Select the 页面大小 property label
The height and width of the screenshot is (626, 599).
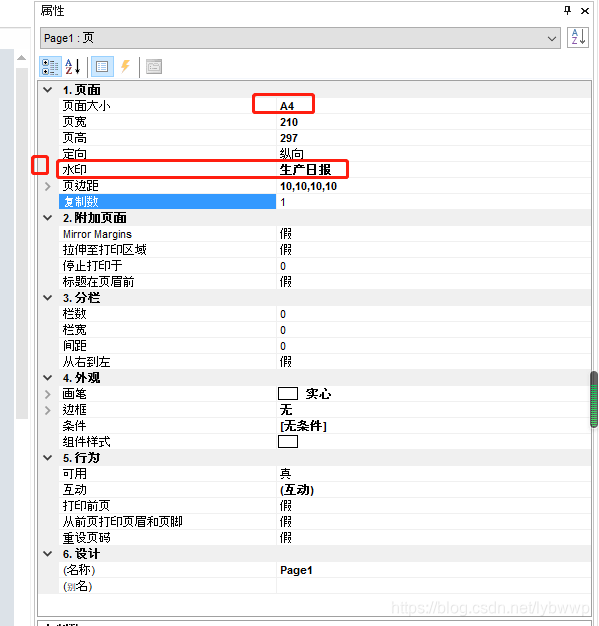(86, 106)
